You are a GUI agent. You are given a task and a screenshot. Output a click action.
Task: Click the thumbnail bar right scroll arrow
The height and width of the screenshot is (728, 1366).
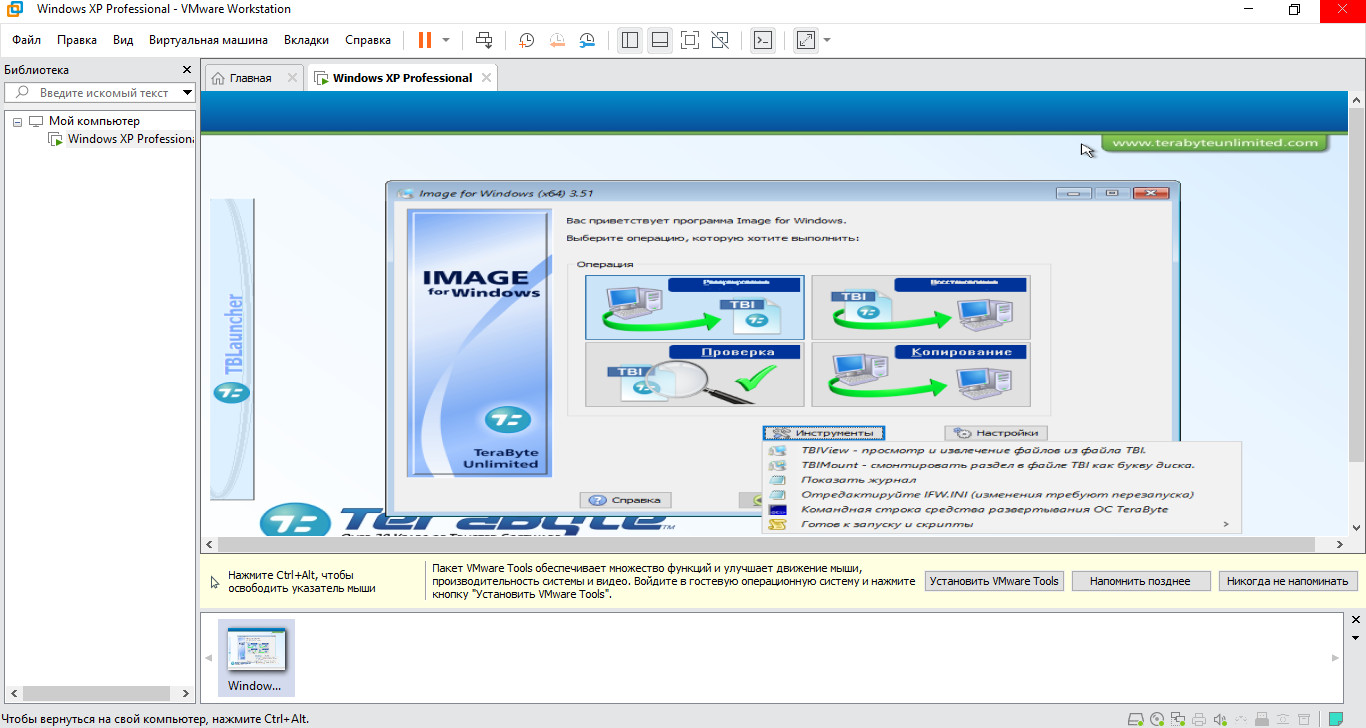[x=1335, y=658]
